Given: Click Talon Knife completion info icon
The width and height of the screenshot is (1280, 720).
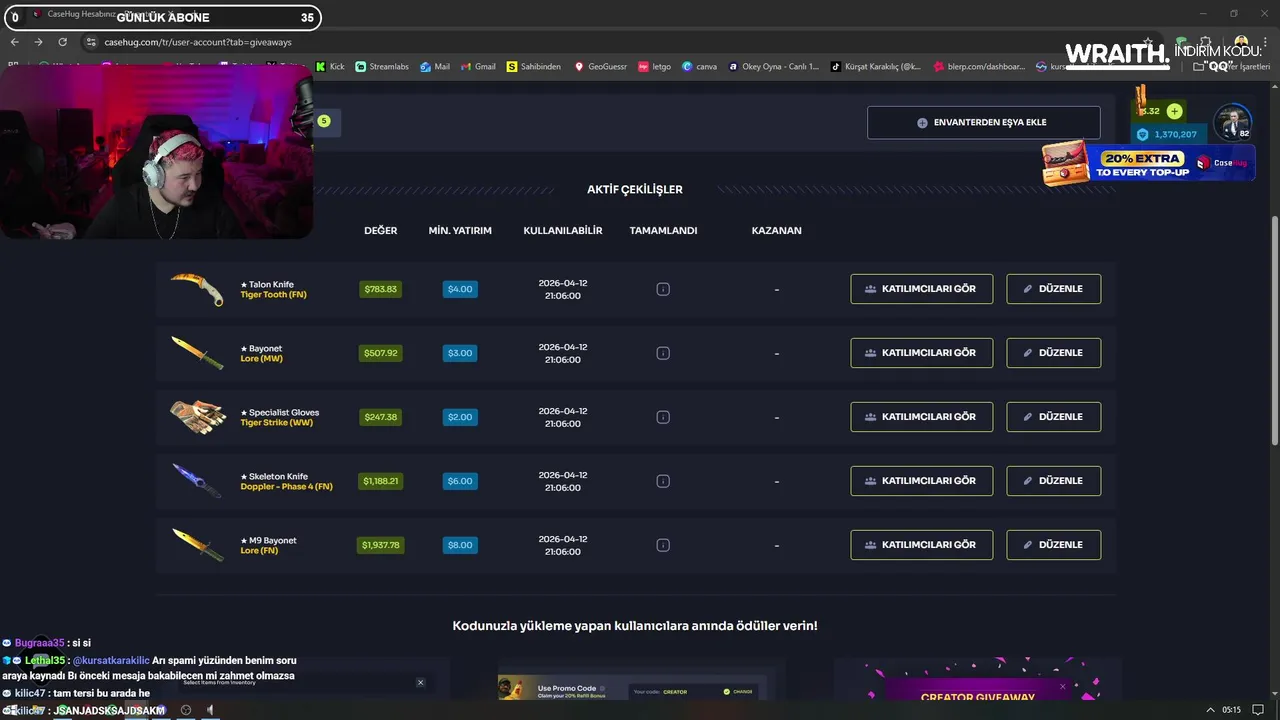Looking at the screenshot, I should pos(663,289).
